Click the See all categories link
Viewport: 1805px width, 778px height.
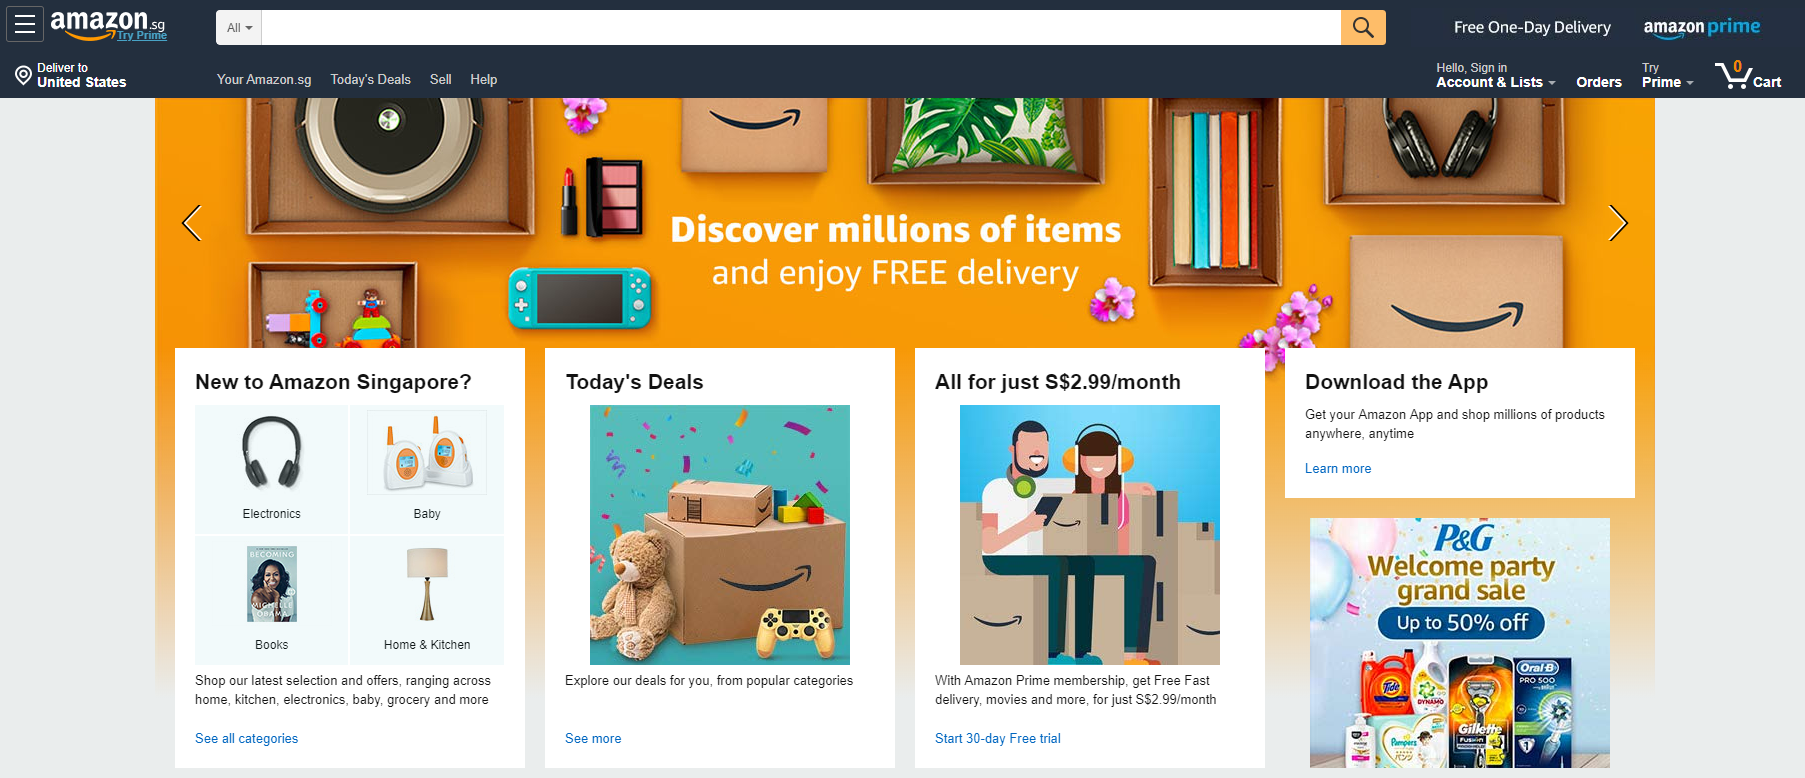[x=246, y=738]
